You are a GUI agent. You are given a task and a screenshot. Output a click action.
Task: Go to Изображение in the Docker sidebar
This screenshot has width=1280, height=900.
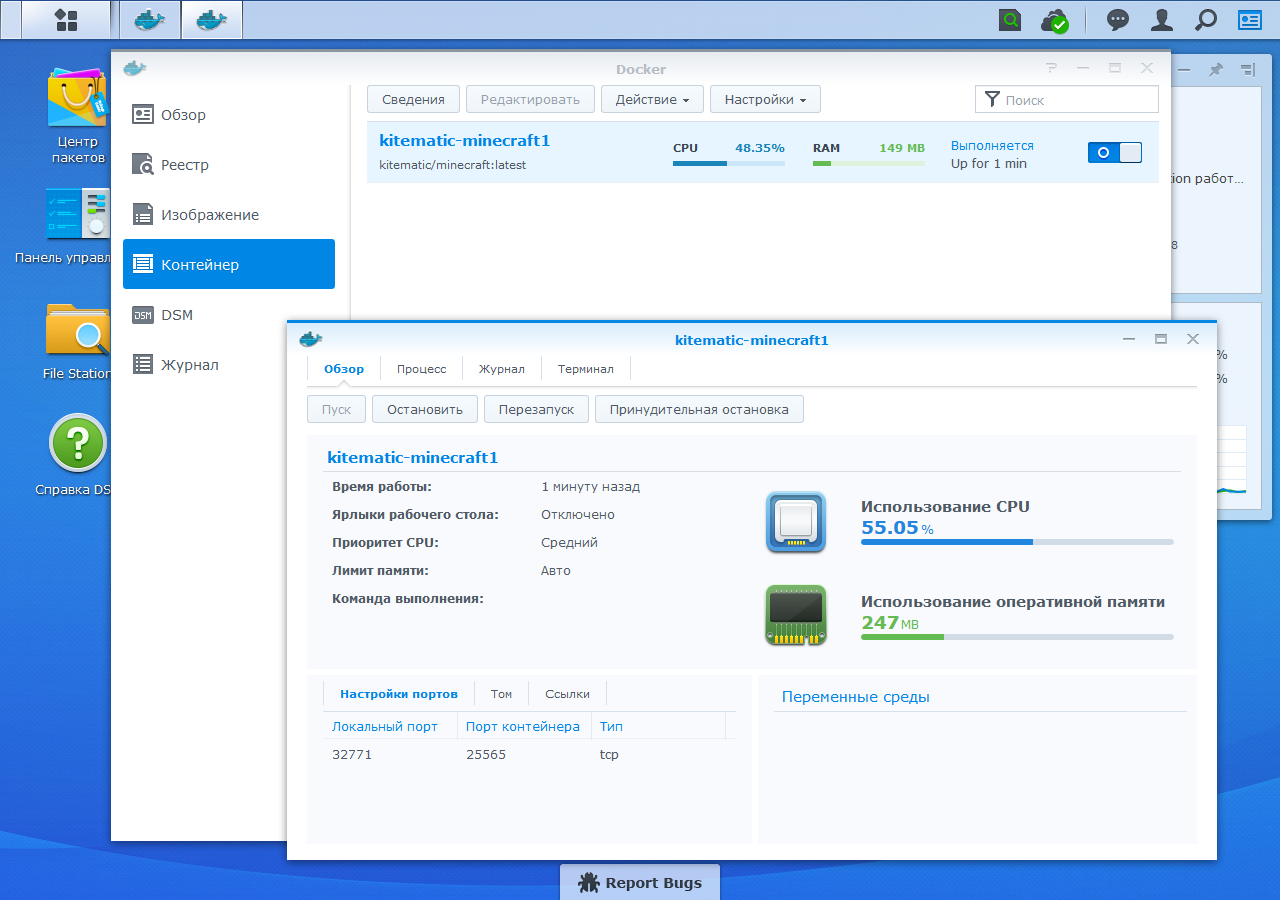pos(229,215)
